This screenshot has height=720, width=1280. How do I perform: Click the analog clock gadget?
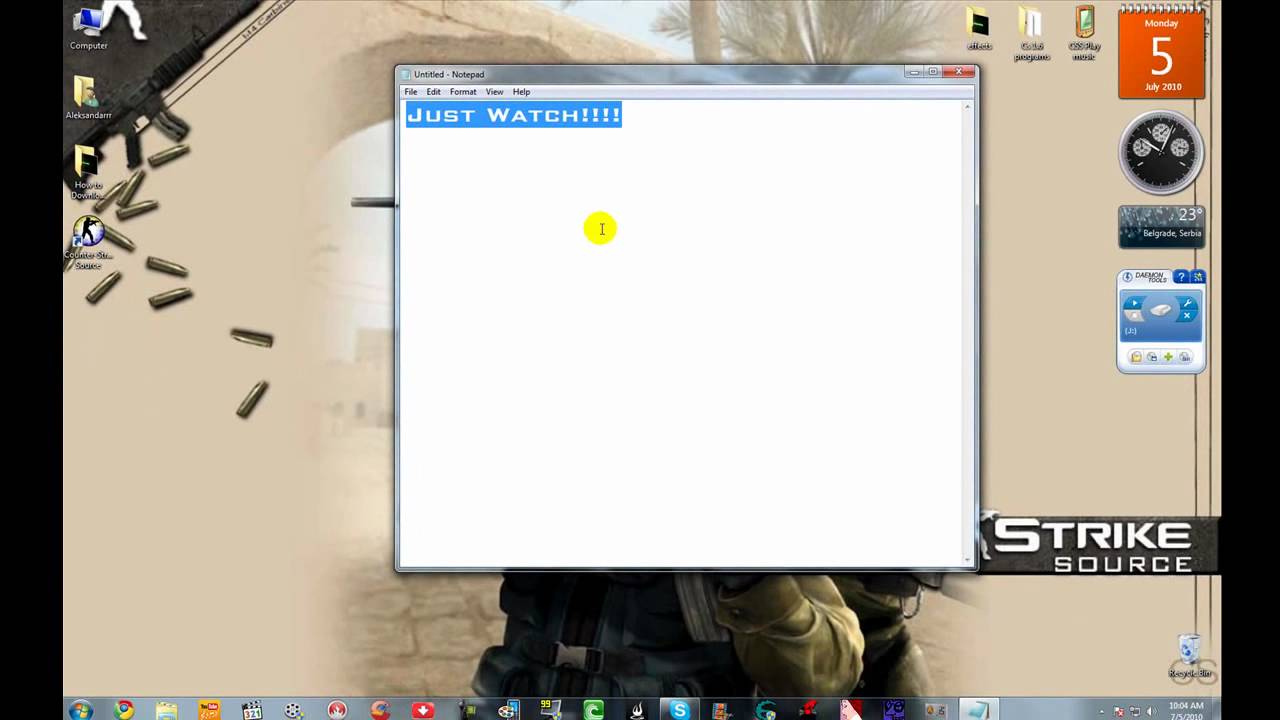click(x=1161, y=152)
